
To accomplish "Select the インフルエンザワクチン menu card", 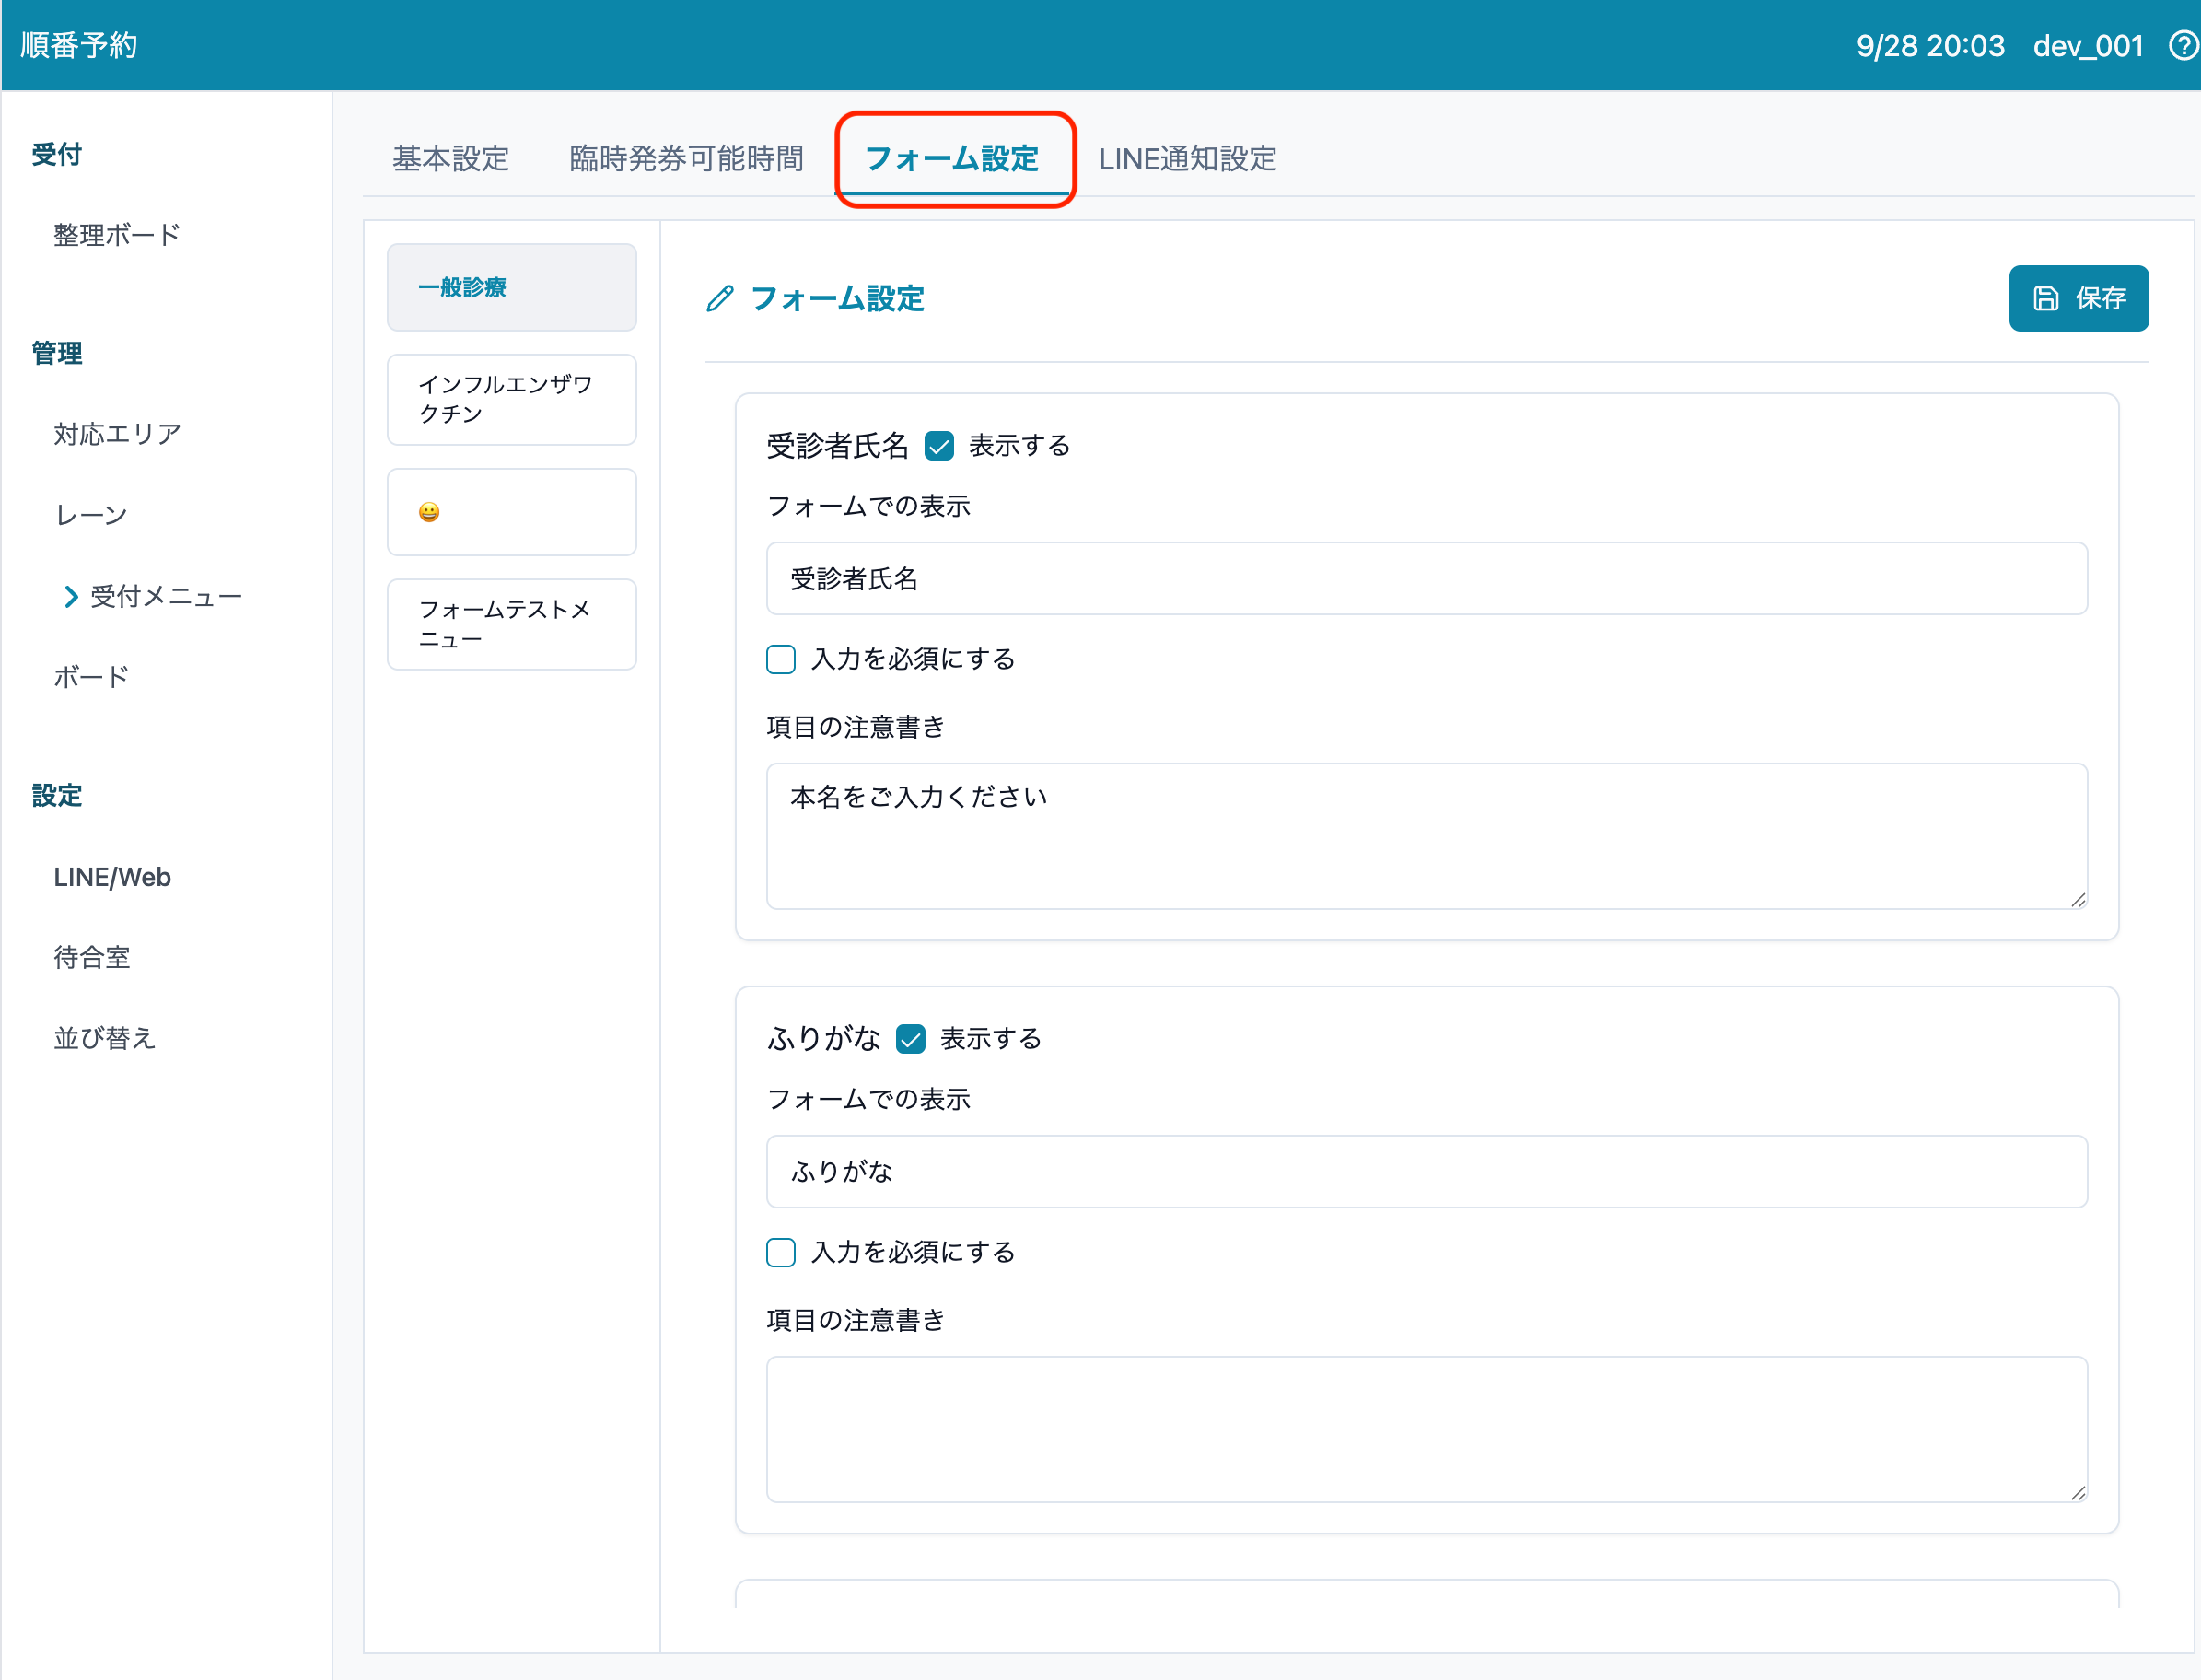I will coord(511,399).
